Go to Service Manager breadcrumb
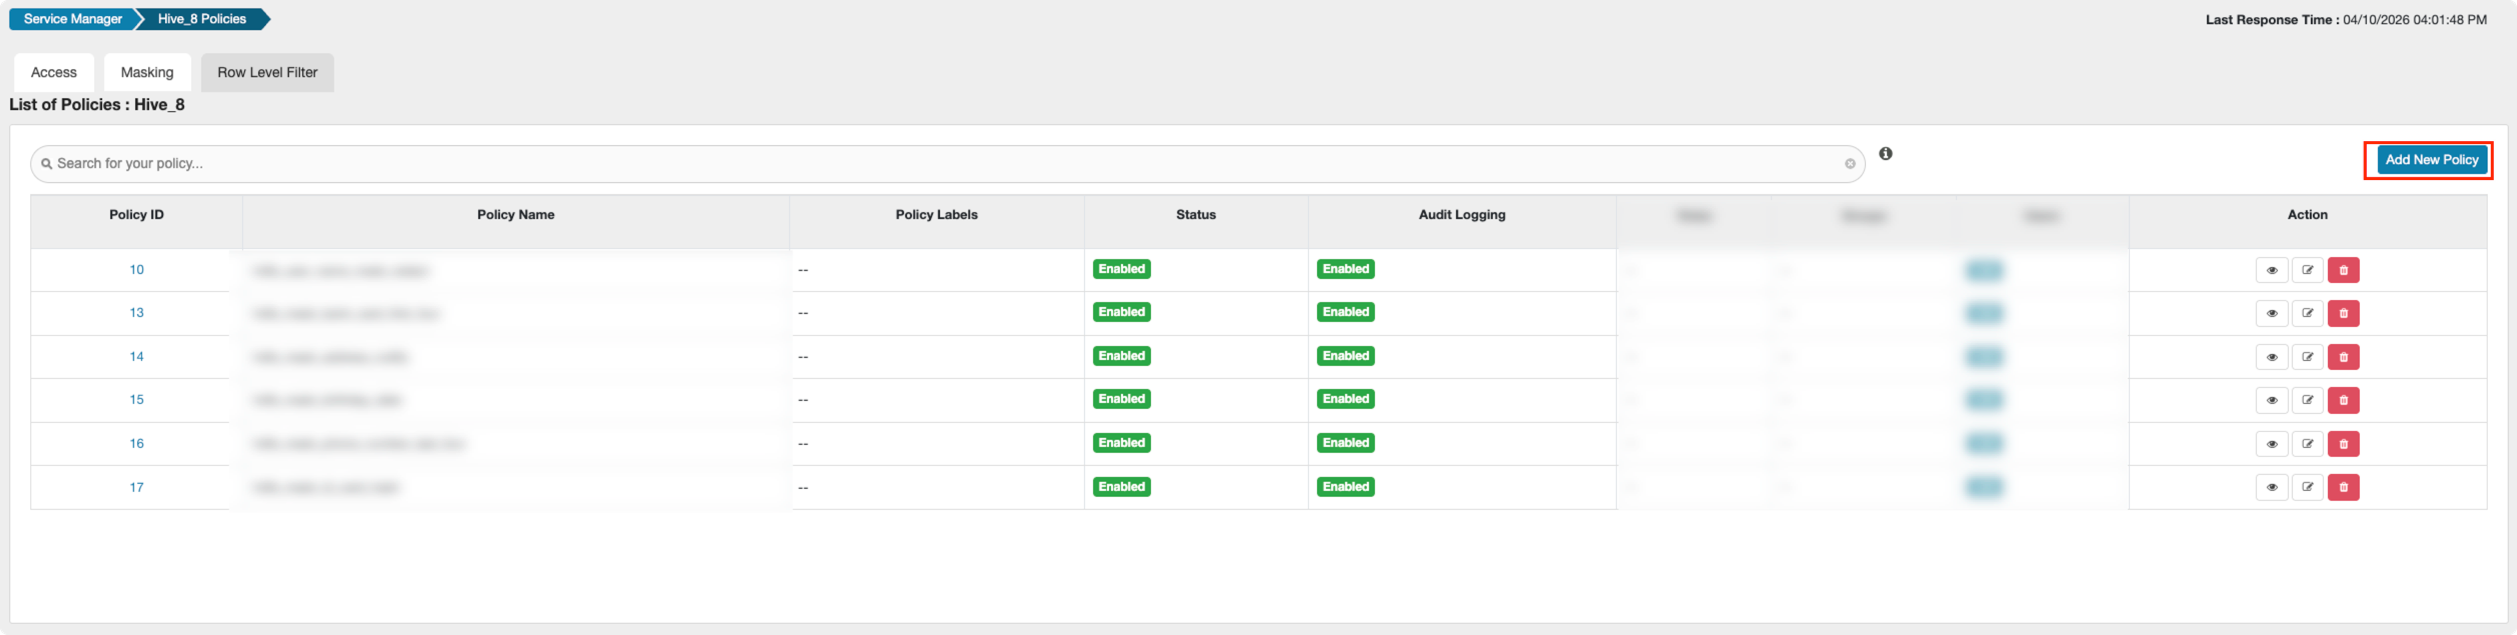The image size is (2517, 635). click(73, 19)
